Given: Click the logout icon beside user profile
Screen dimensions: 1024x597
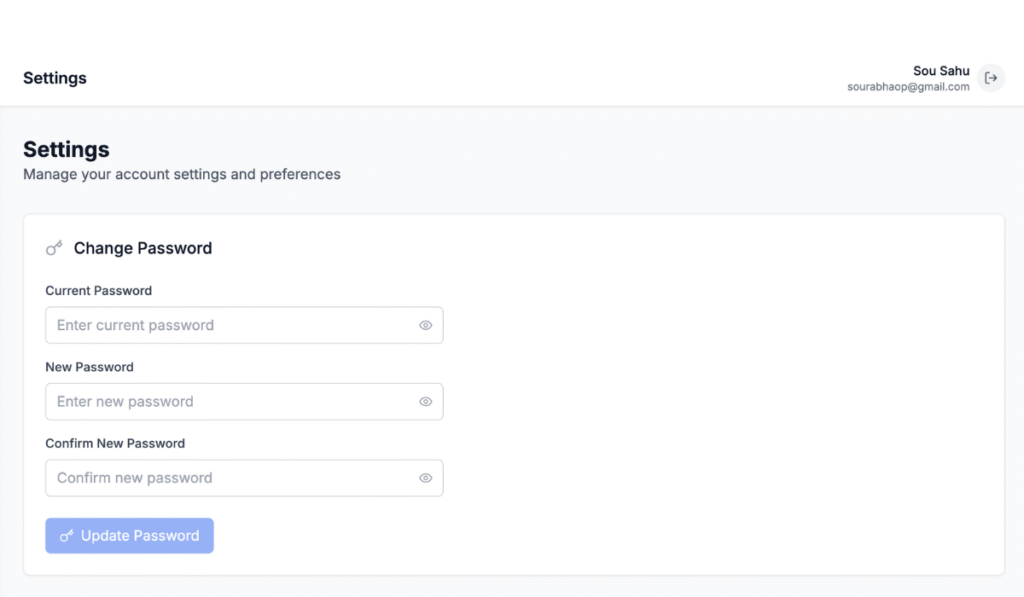Looking at the screenshot, I should click(991, 78).
